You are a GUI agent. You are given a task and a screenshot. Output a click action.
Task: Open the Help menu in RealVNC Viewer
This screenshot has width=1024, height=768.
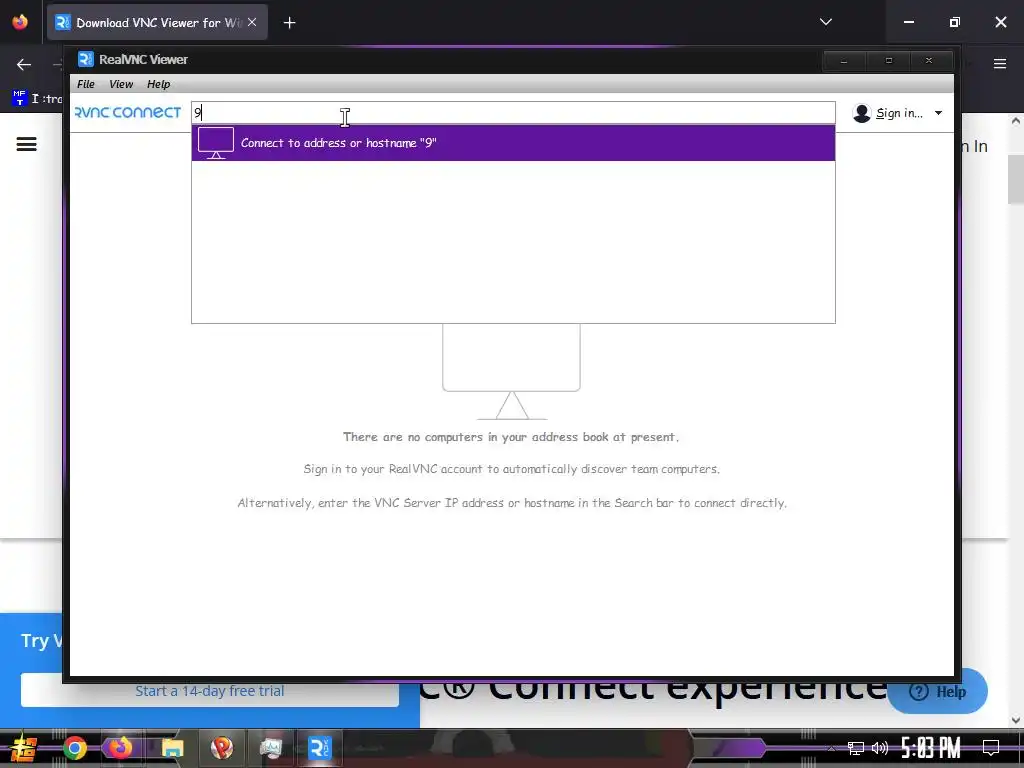158,84
